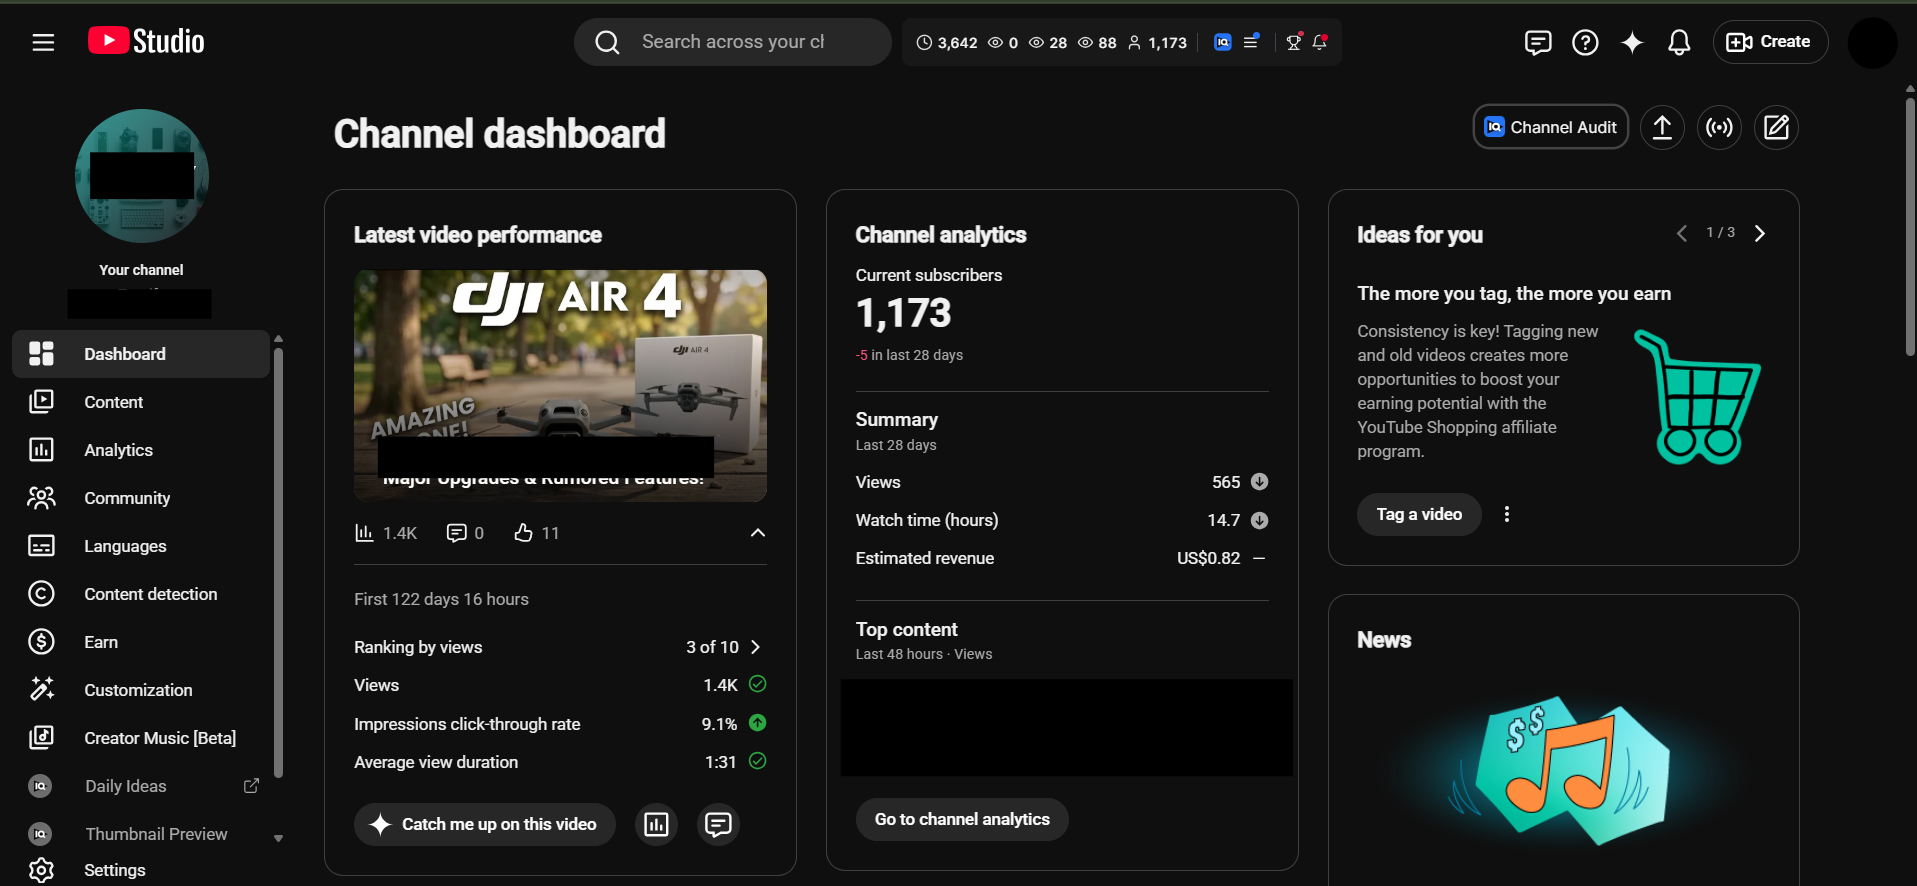Click the News music illustration

(x=1564, y=770)
